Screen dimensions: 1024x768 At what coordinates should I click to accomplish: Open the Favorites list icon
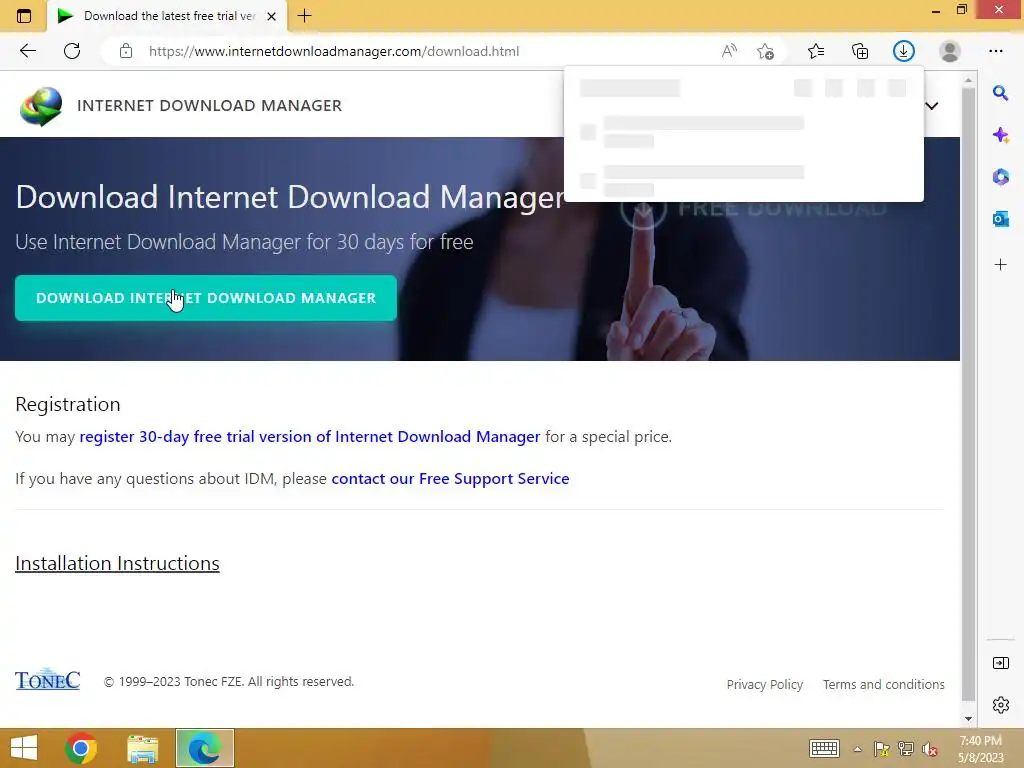click(816, 51)
